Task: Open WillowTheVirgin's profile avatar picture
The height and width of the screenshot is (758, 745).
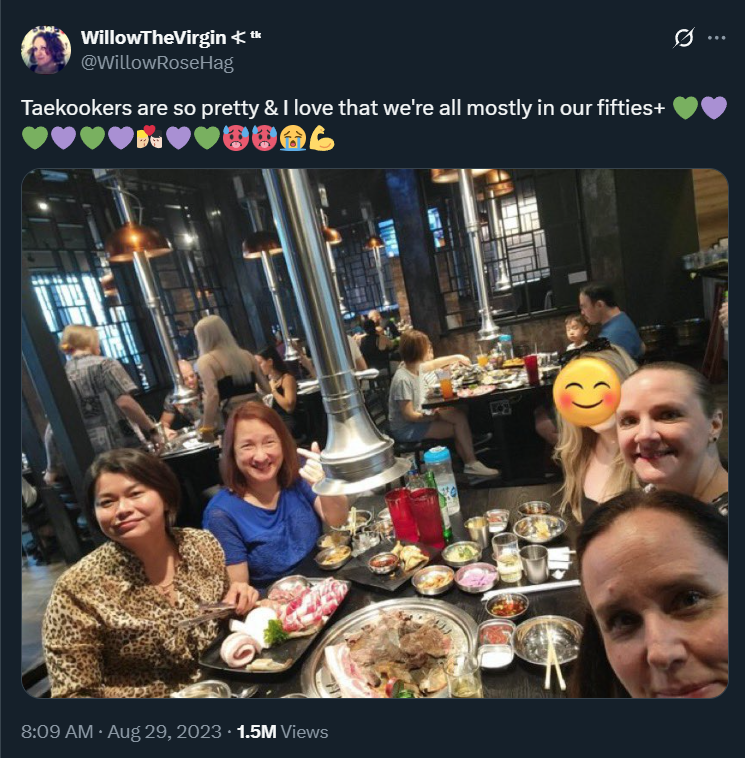Action: point(46,50)
